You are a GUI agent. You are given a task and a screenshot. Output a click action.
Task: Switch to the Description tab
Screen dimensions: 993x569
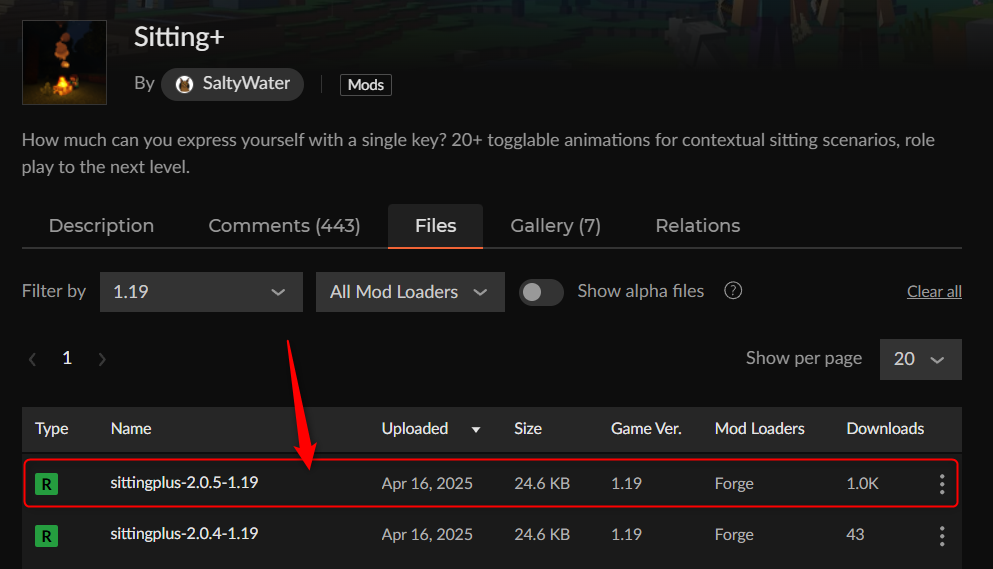point(101,226)
